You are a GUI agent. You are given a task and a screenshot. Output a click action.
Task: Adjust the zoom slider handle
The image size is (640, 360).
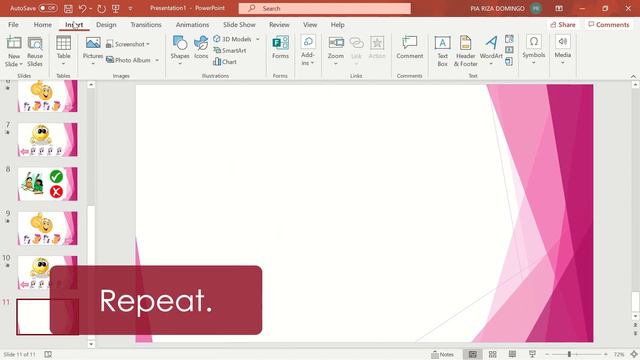(569, 354)
